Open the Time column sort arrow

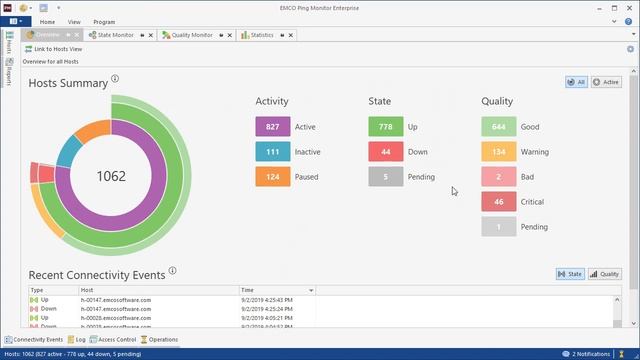coord(311,290)
